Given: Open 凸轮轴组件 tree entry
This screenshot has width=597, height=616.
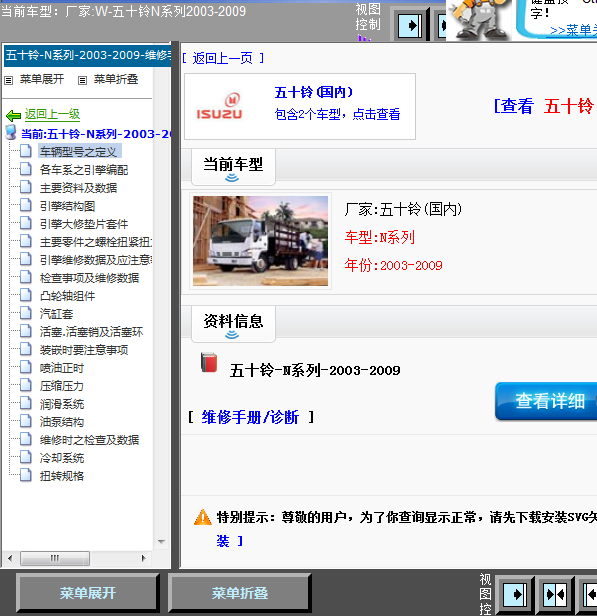Looking at the screenshot, I should point(68,296).
